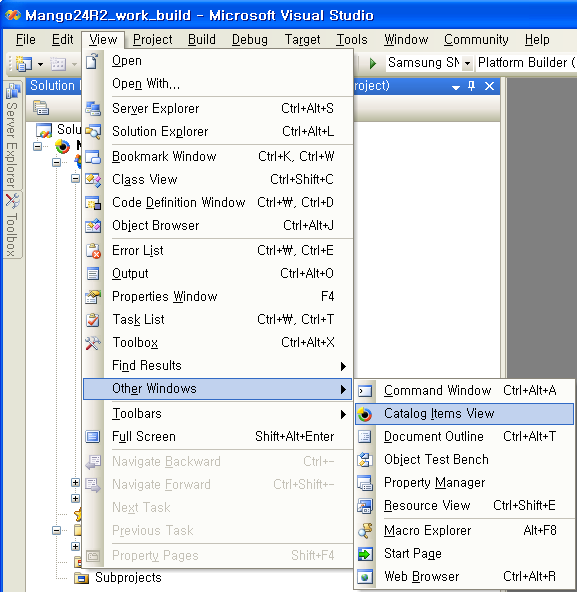Close the Solution Explorer panel
577x592 pixels.
coord(489,86)
